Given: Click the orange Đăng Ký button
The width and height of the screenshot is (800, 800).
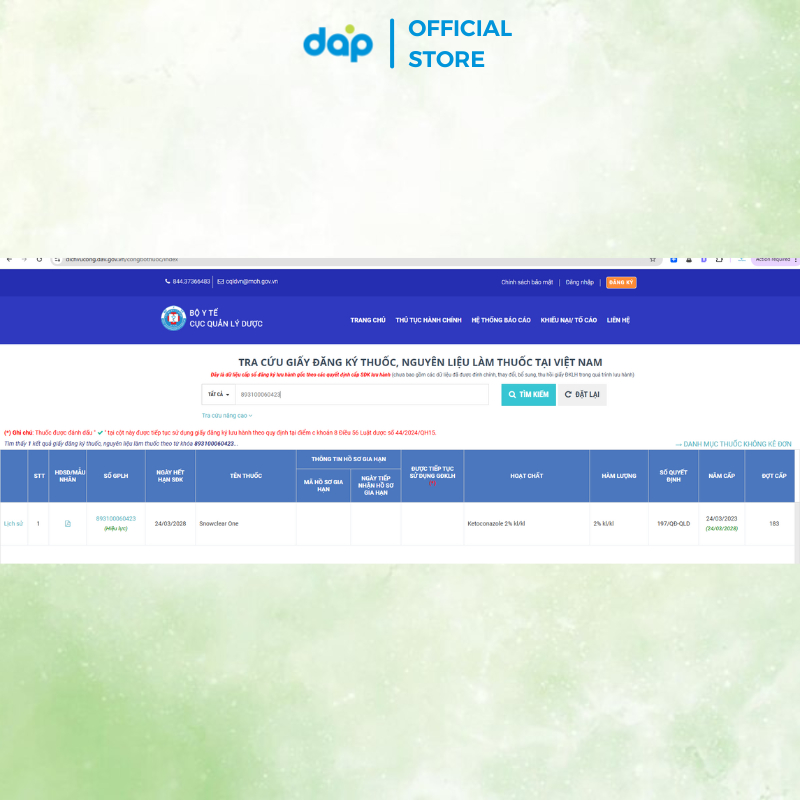Looking at the screenshot, I should [621, 283].
